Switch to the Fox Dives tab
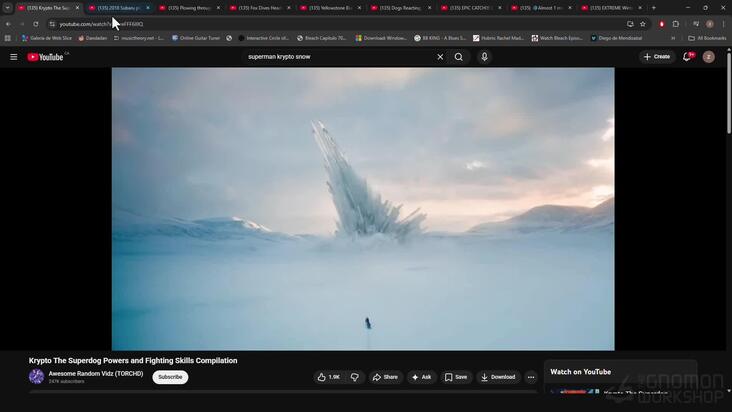 click(x=260, y=8)
